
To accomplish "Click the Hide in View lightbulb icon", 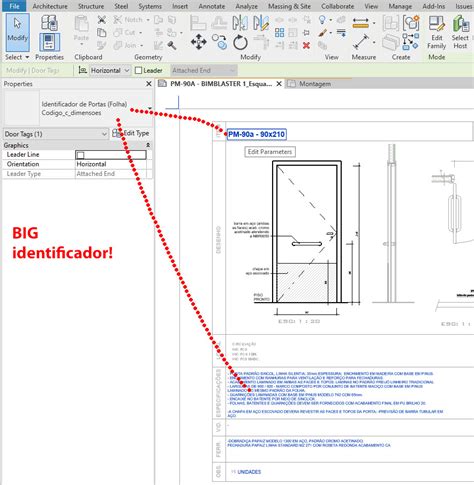I will [322, 20].
